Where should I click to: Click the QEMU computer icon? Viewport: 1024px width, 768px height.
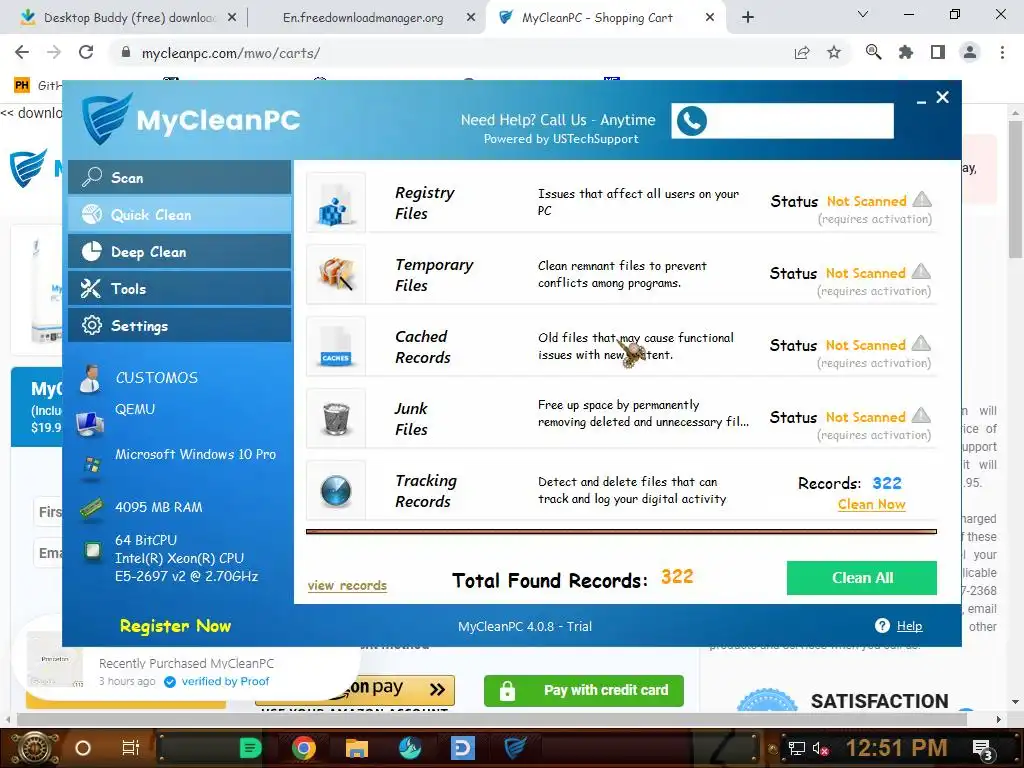pyautogui.click(x=89, y=423)
